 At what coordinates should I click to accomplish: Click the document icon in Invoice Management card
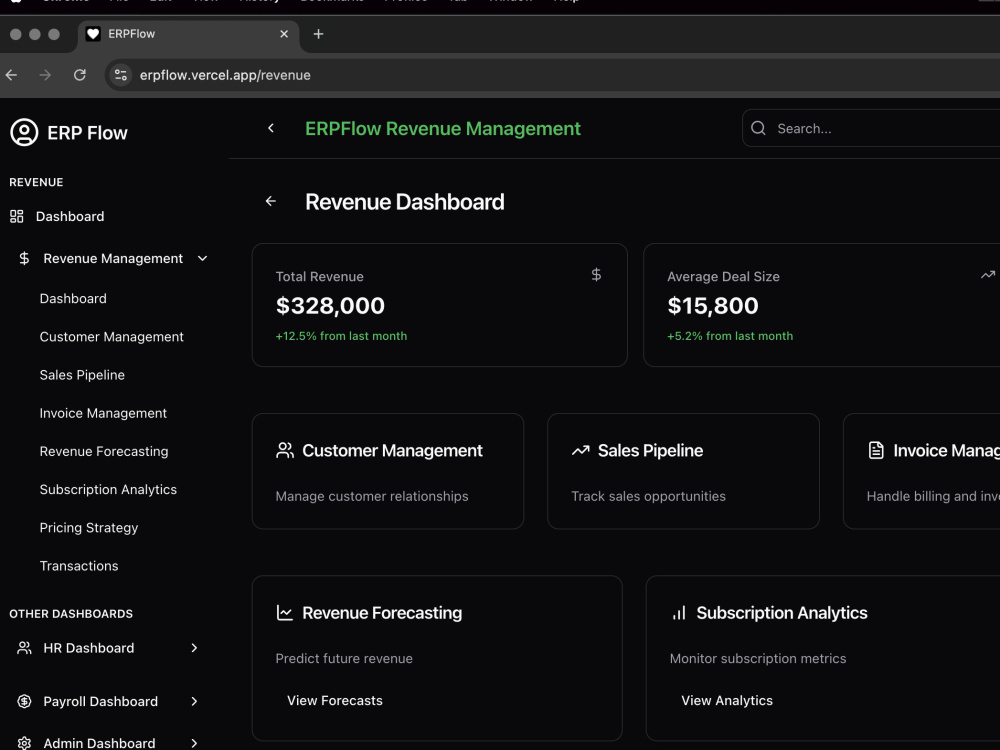876,450
